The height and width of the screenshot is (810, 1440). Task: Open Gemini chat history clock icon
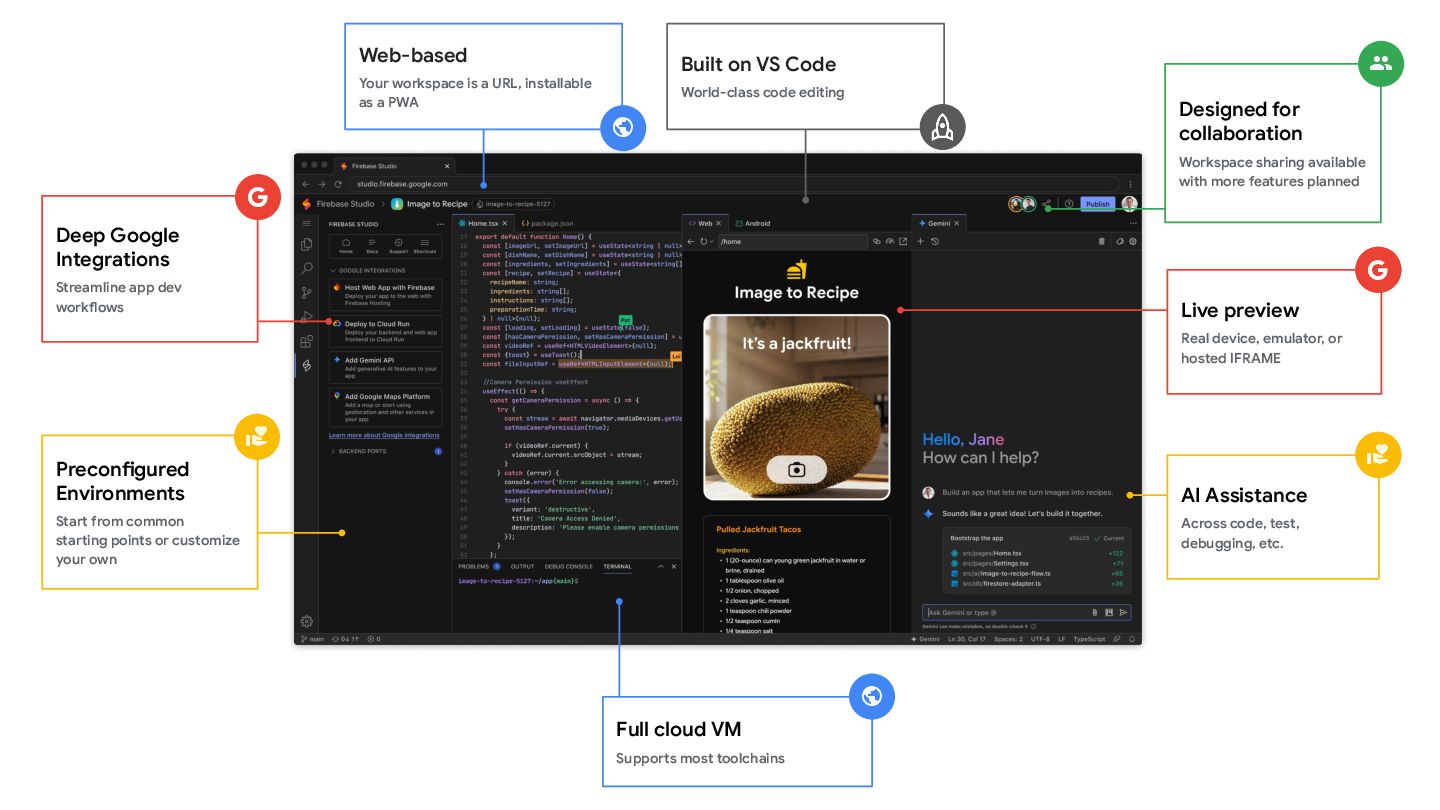(x=934, y=241)
